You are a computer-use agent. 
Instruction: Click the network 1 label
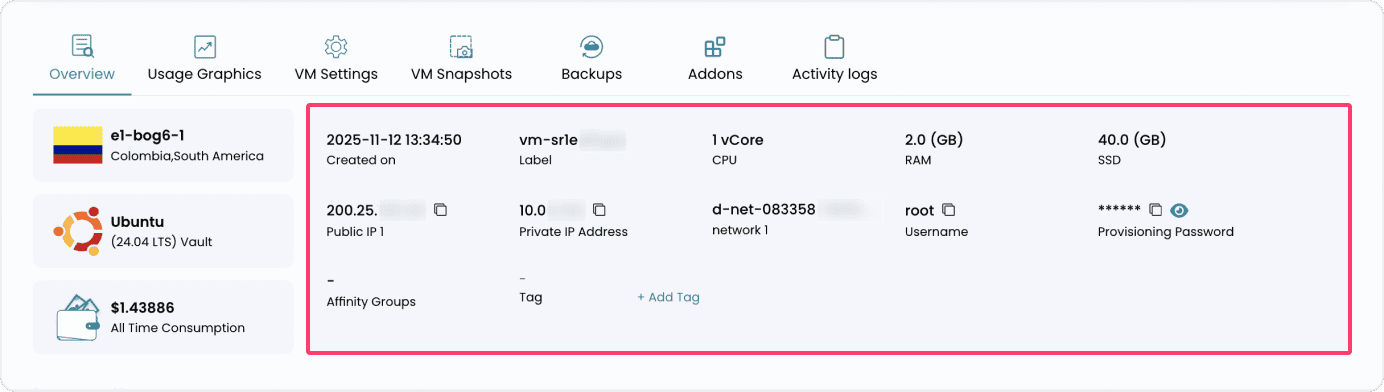739,230
